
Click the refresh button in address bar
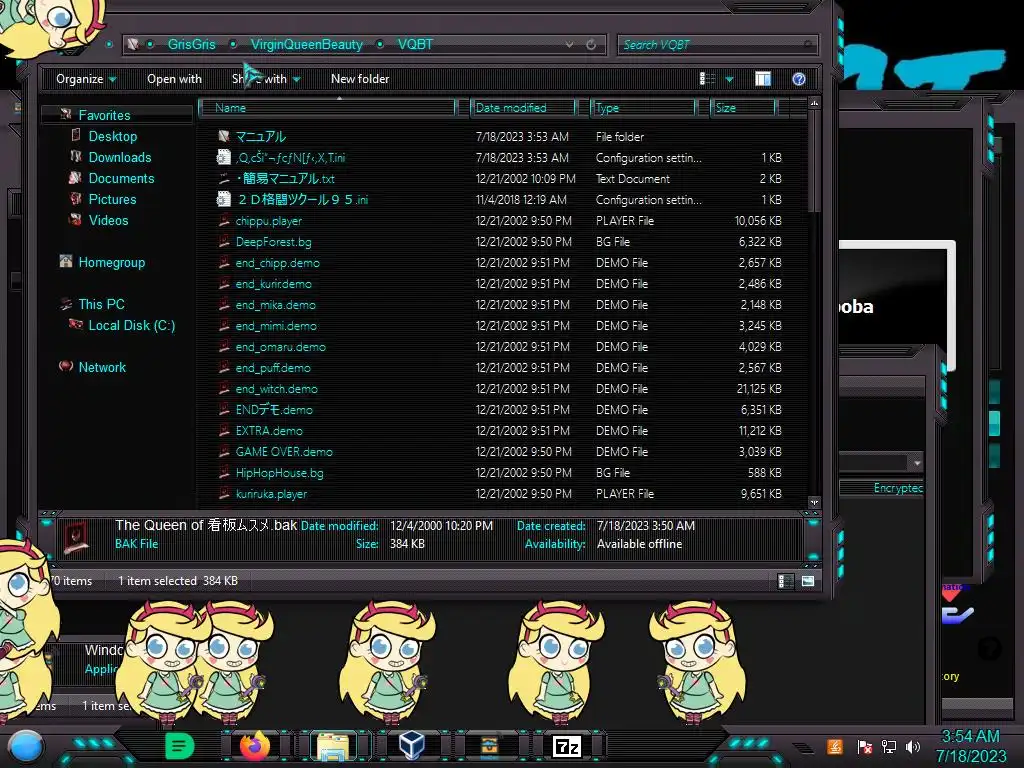(x=591, y=44)
